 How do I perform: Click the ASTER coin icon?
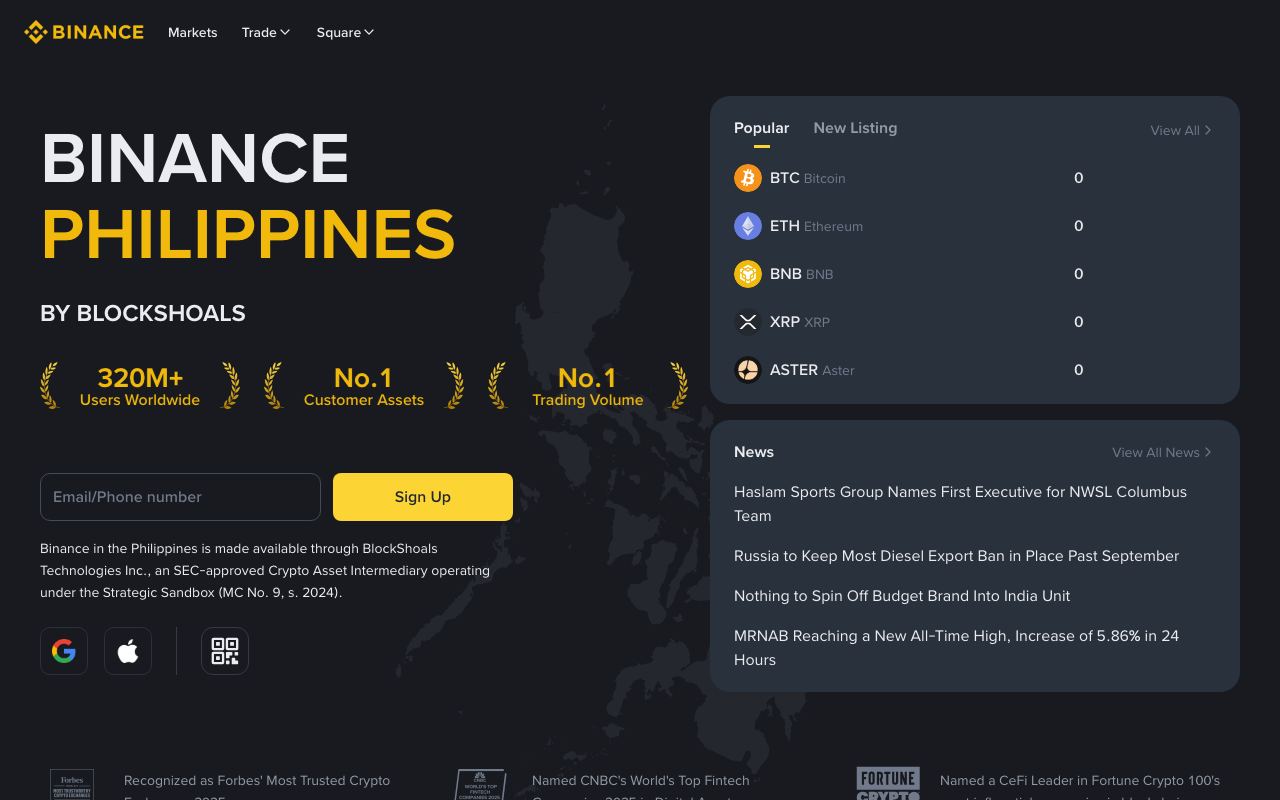748,370
